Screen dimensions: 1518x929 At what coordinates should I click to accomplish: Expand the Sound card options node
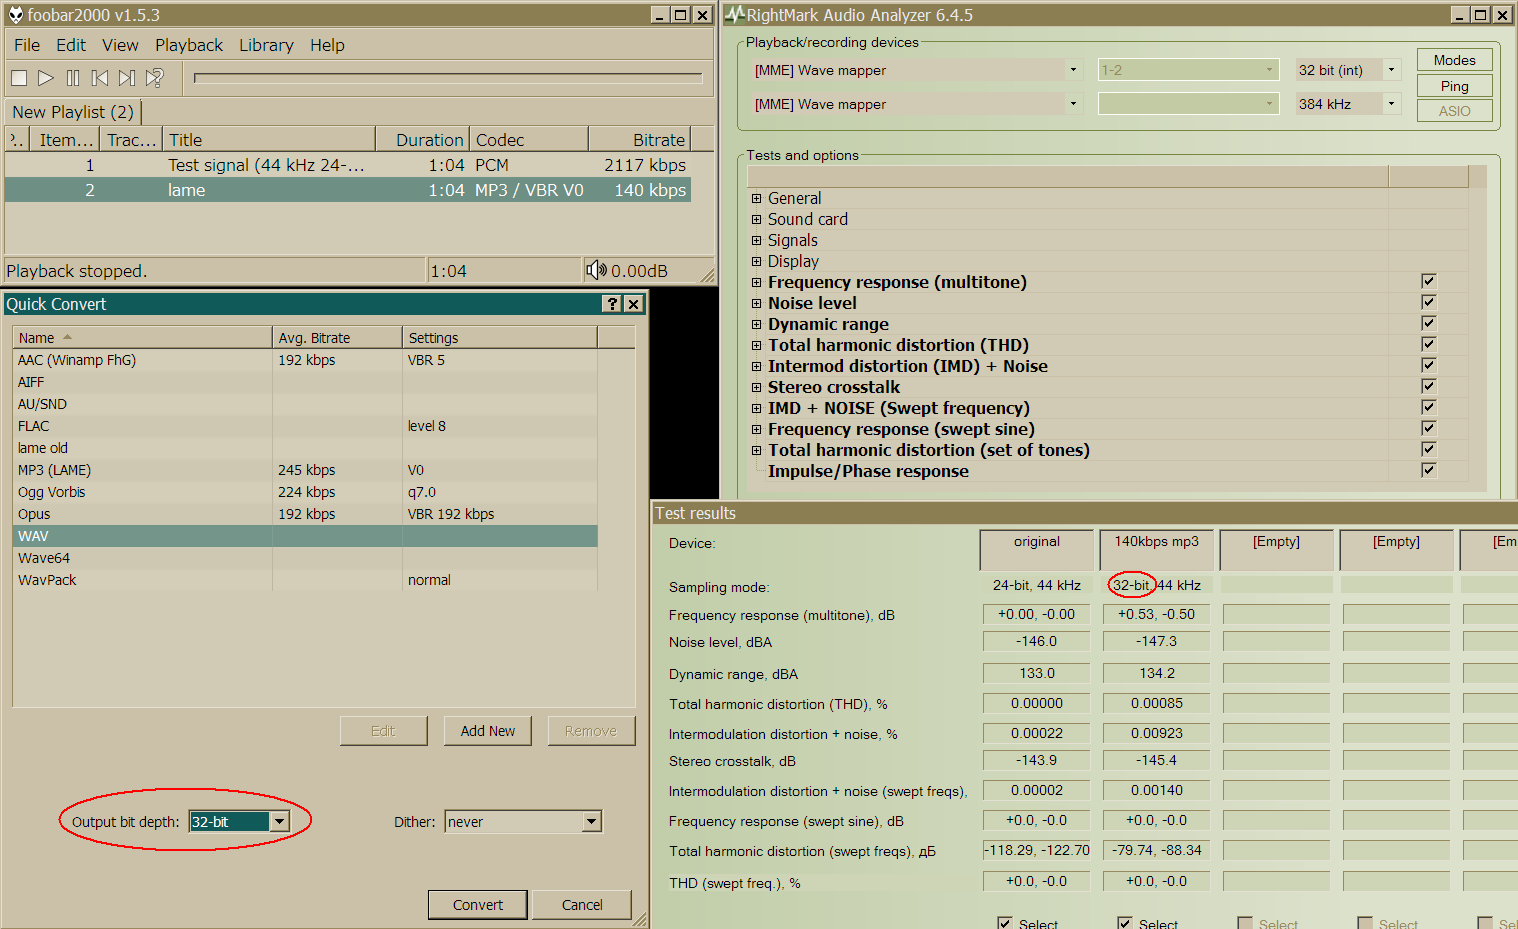pyautogui.click(x=757, y=219)
